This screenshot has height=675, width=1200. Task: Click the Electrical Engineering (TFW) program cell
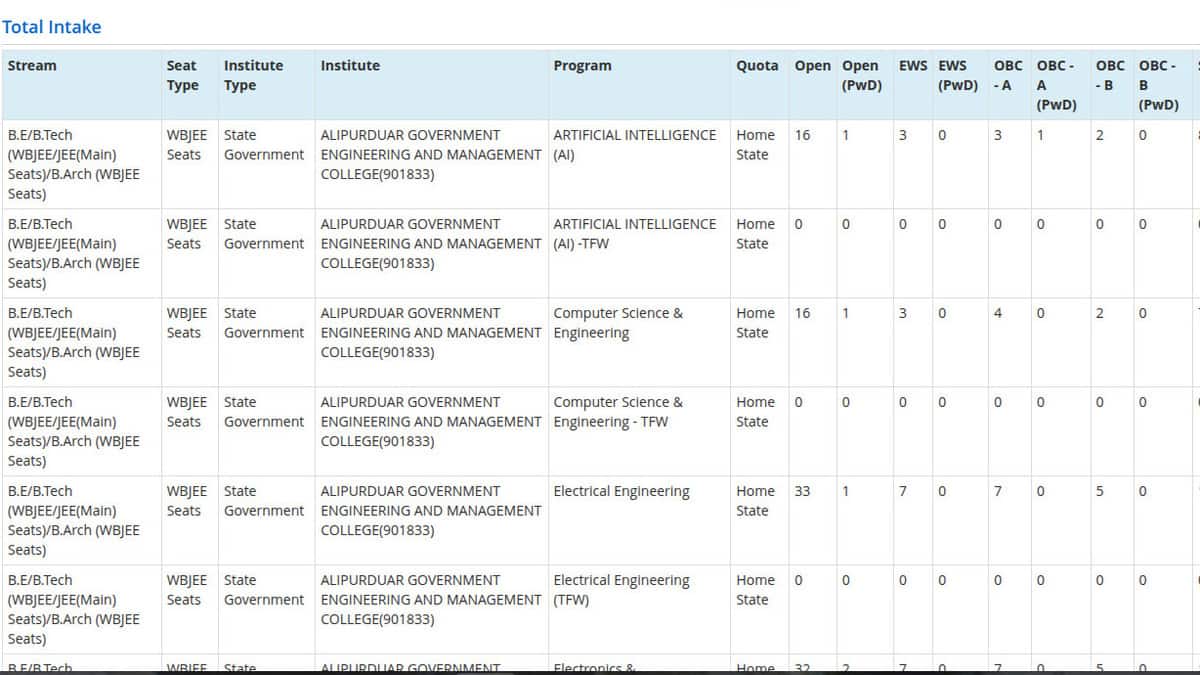coord(621,590)
